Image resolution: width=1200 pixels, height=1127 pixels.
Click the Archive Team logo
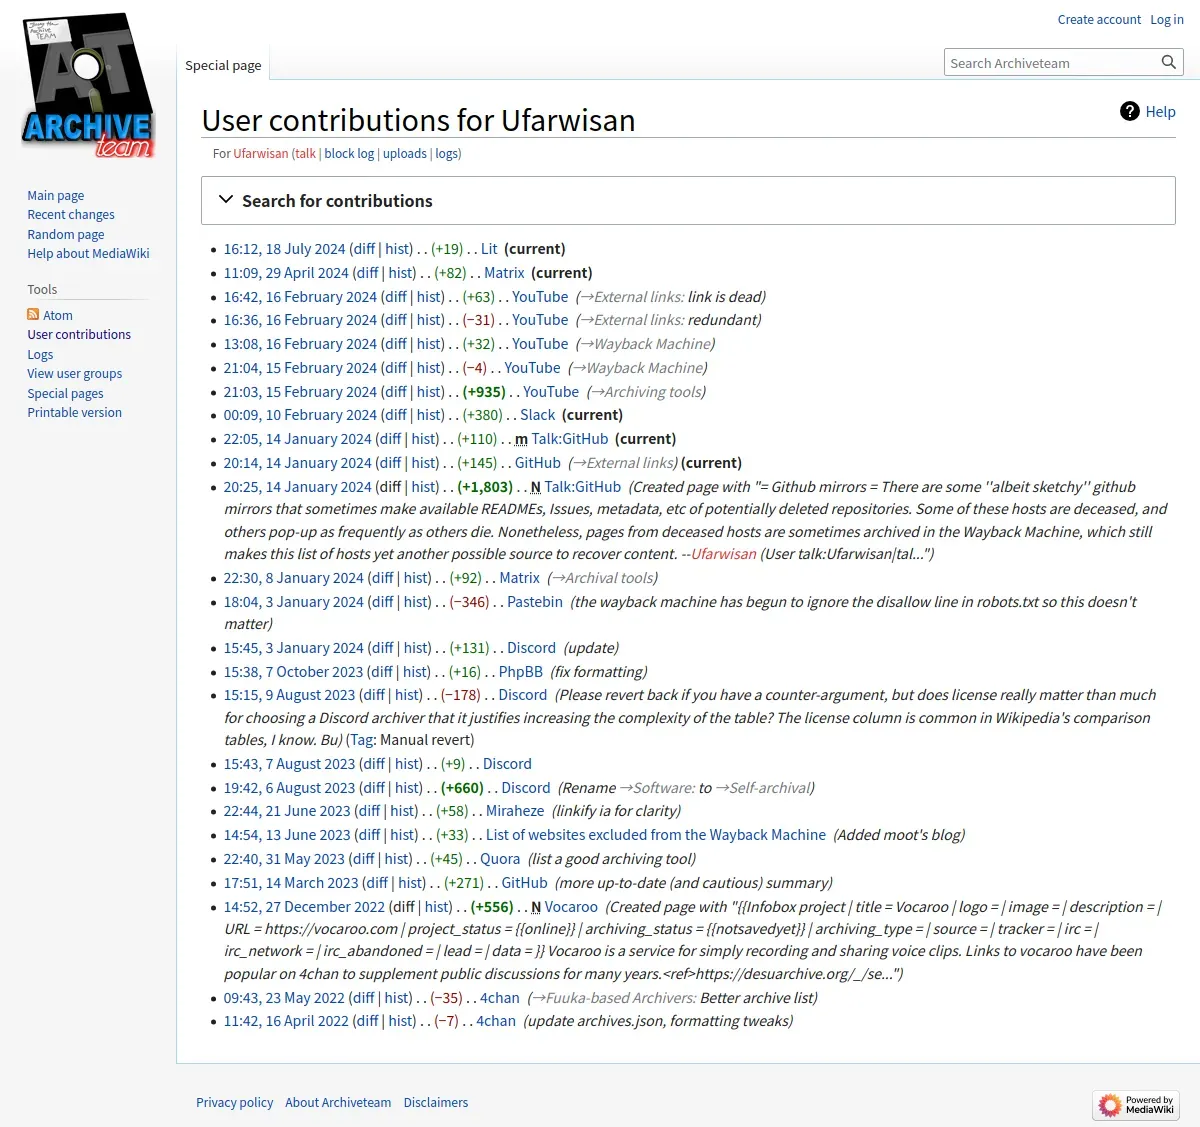click(88, 88)
